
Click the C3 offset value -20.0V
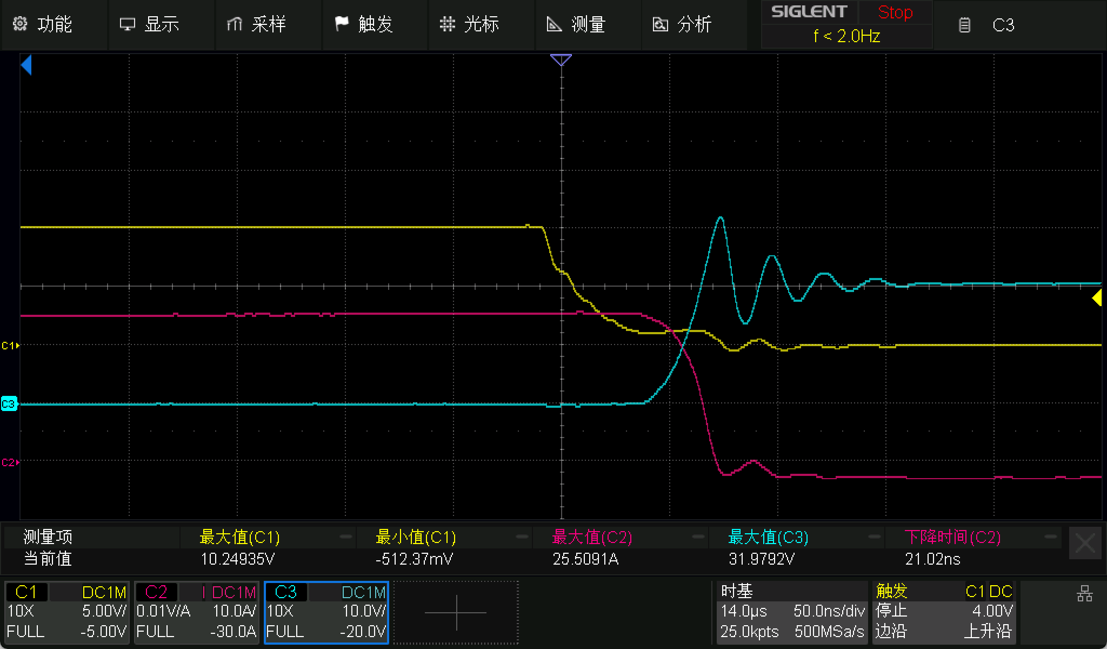(x=363, y=631)
